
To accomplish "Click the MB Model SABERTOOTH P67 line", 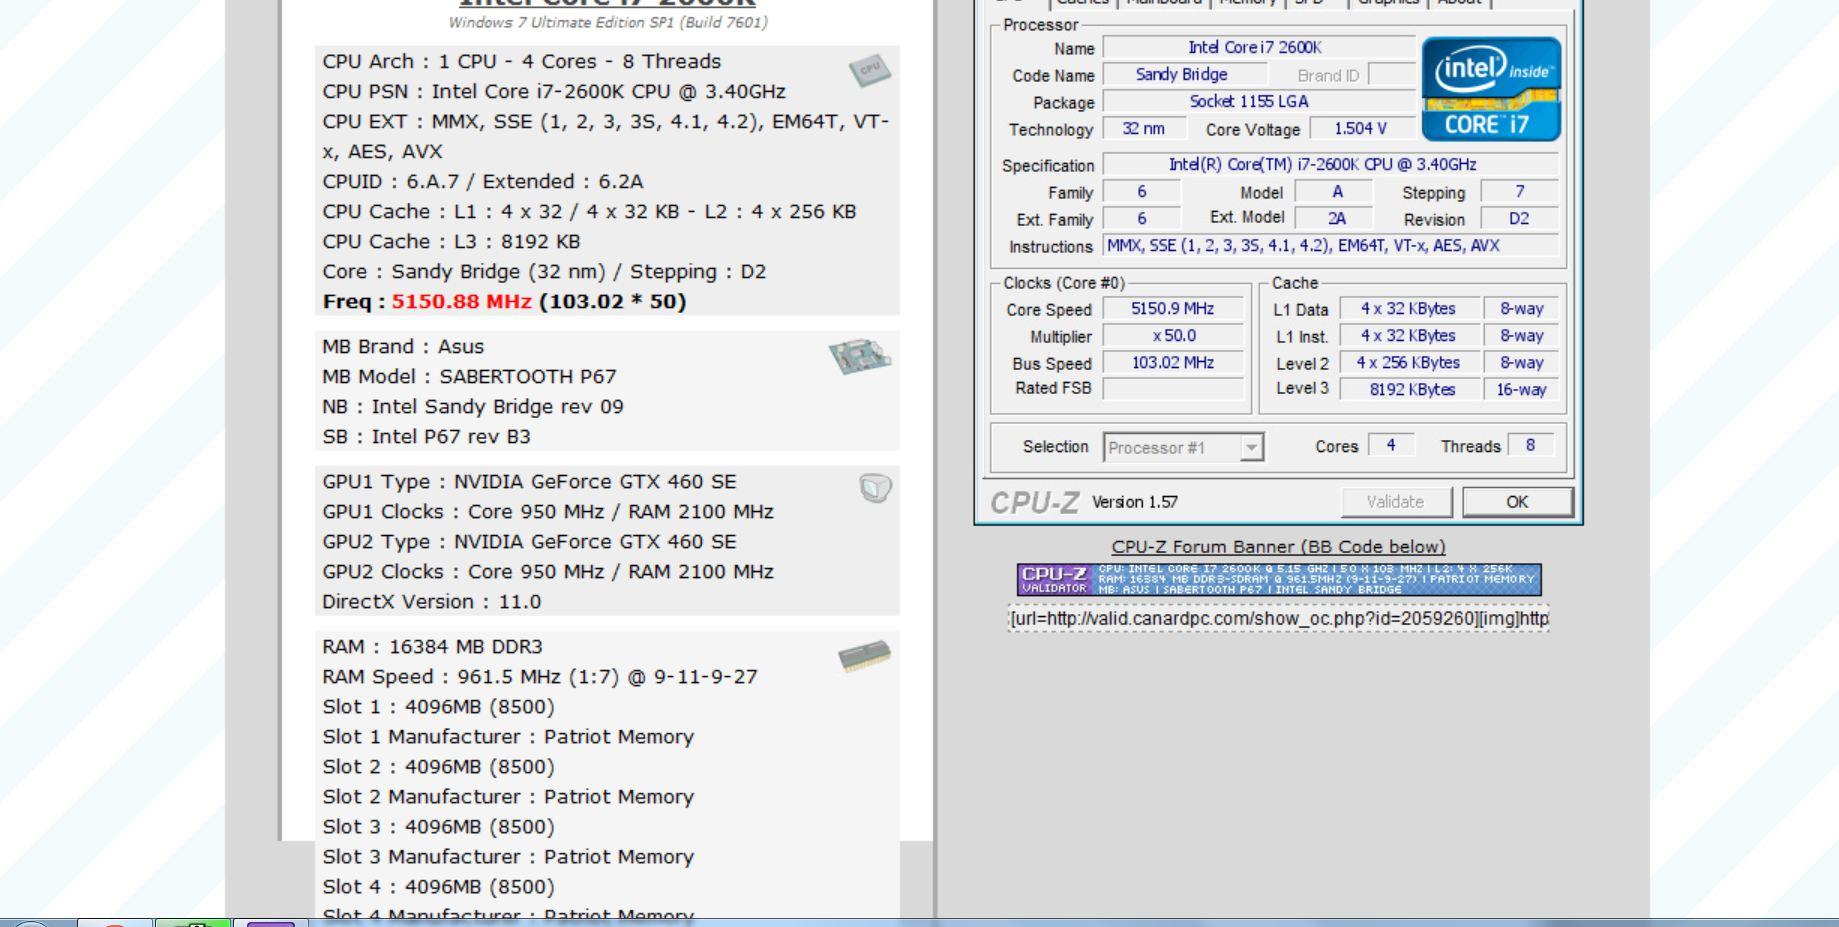I will click(469, 377).
